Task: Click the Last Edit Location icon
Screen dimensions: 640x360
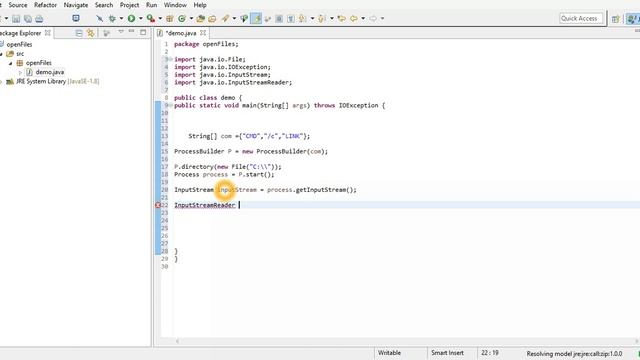Action: pos(341,18)
